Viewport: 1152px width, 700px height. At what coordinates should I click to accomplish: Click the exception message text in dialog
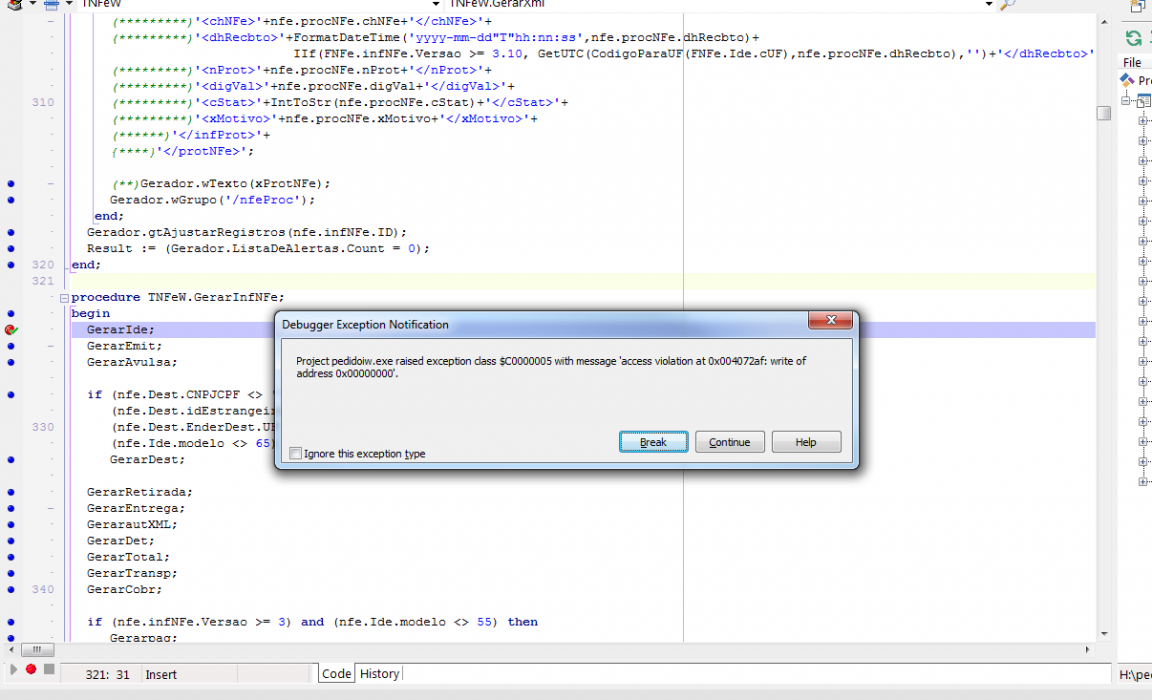pyautogui.click(x=551, y=367)
